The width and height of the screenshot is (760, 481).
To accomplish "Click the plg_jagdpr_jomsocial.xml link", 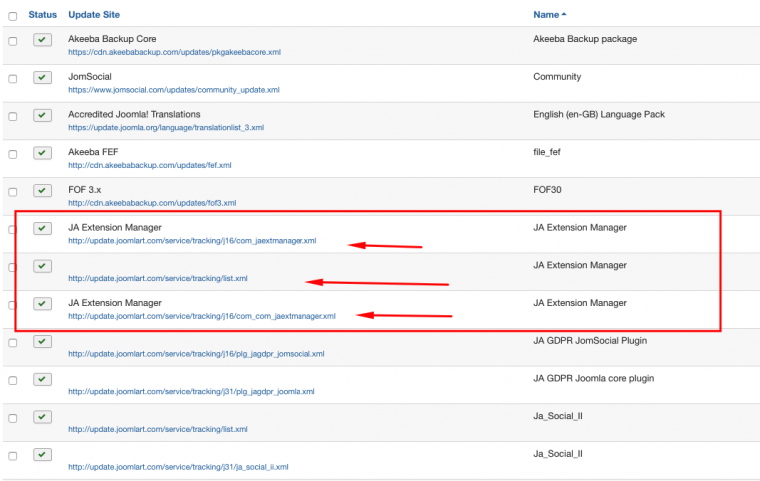I will tap(196, 354).
